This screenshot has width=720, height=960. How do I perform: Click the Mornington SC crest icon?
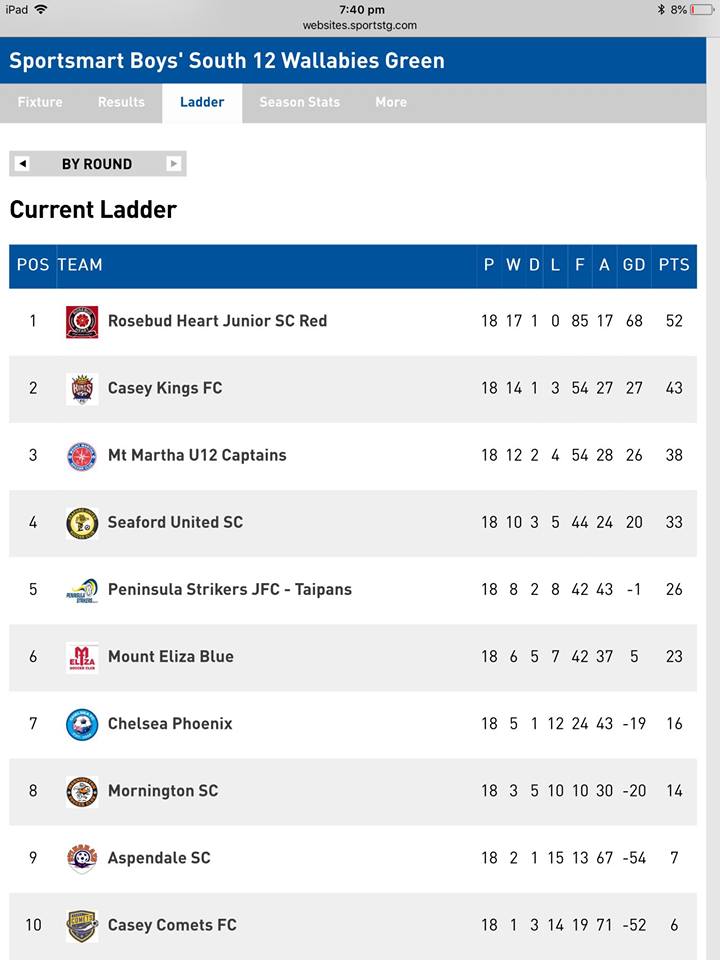(x=82, y=792)
